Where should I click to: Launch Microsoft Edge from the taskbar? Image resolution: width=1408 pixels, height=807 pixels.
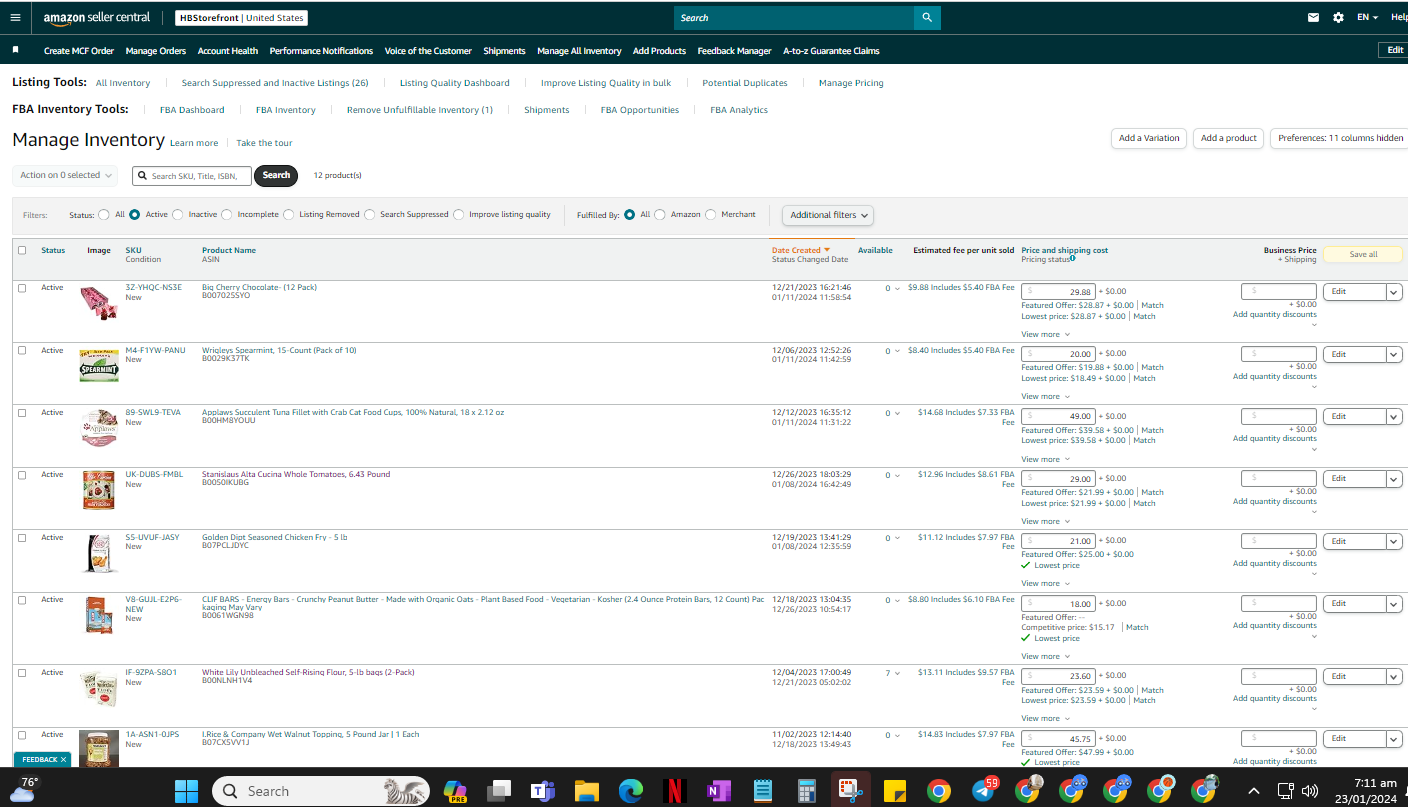click(631, 791)
